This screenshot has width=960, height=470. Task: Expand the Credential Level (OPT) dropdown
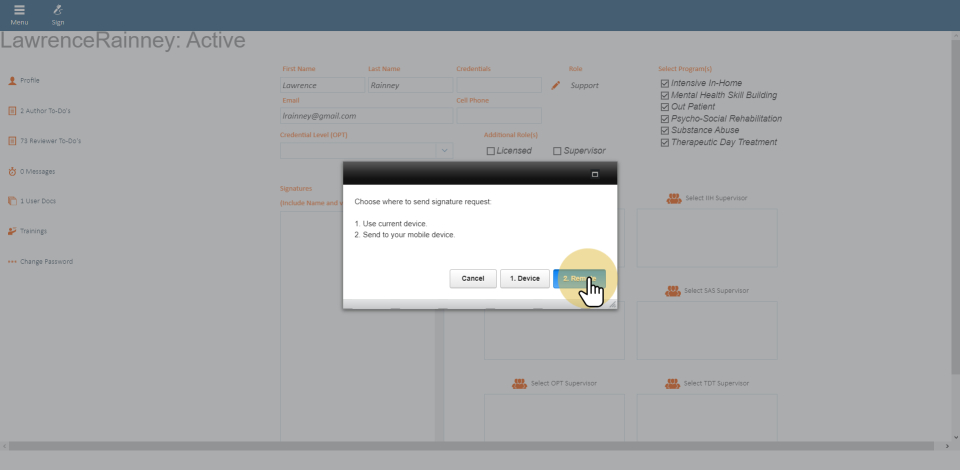[444, 150]
